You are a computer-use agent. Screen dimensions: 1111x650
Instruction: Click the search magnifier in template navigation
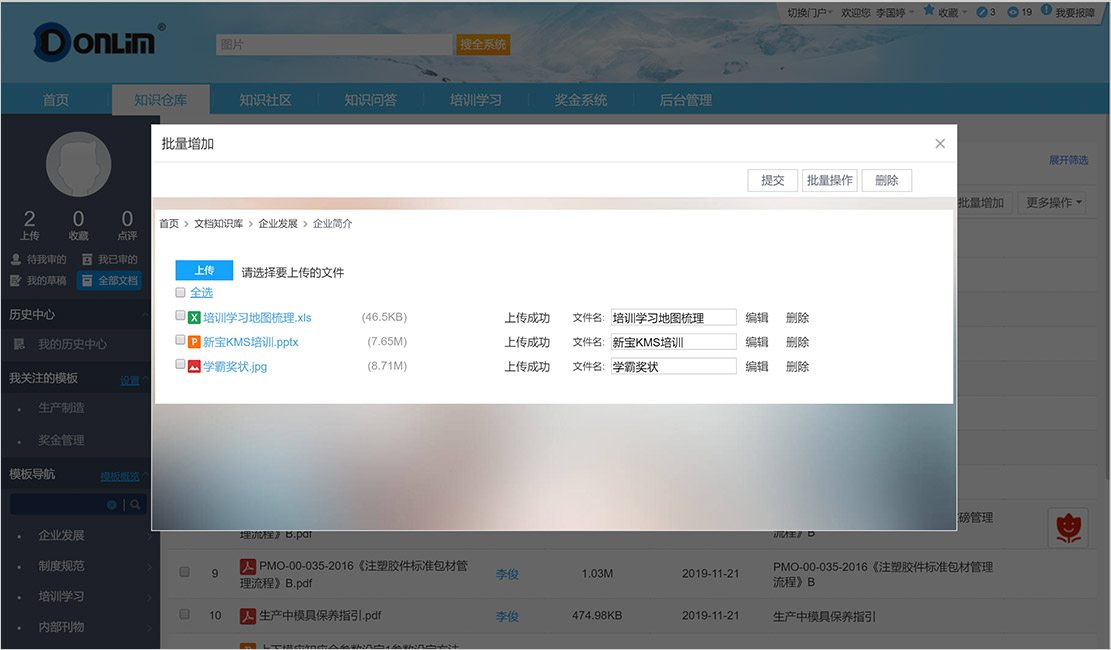135,505
